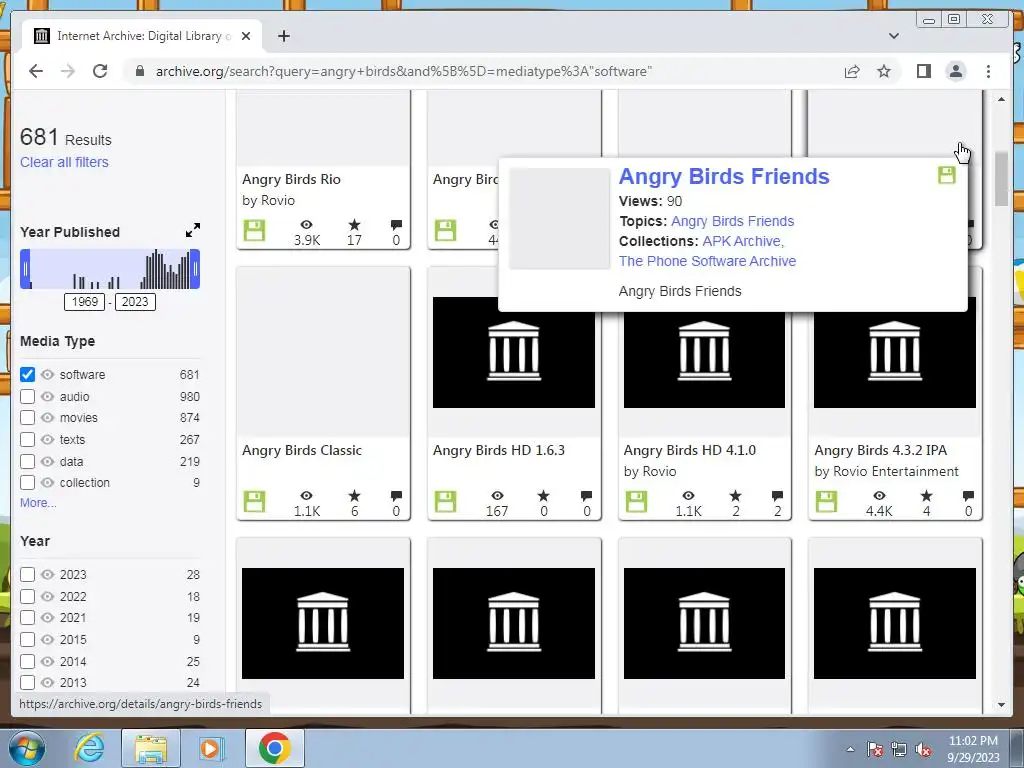Click the scroll down arrow on the page scrollbar
Viewport: 1024px width, 768px height.
(x=1001, y=705)
